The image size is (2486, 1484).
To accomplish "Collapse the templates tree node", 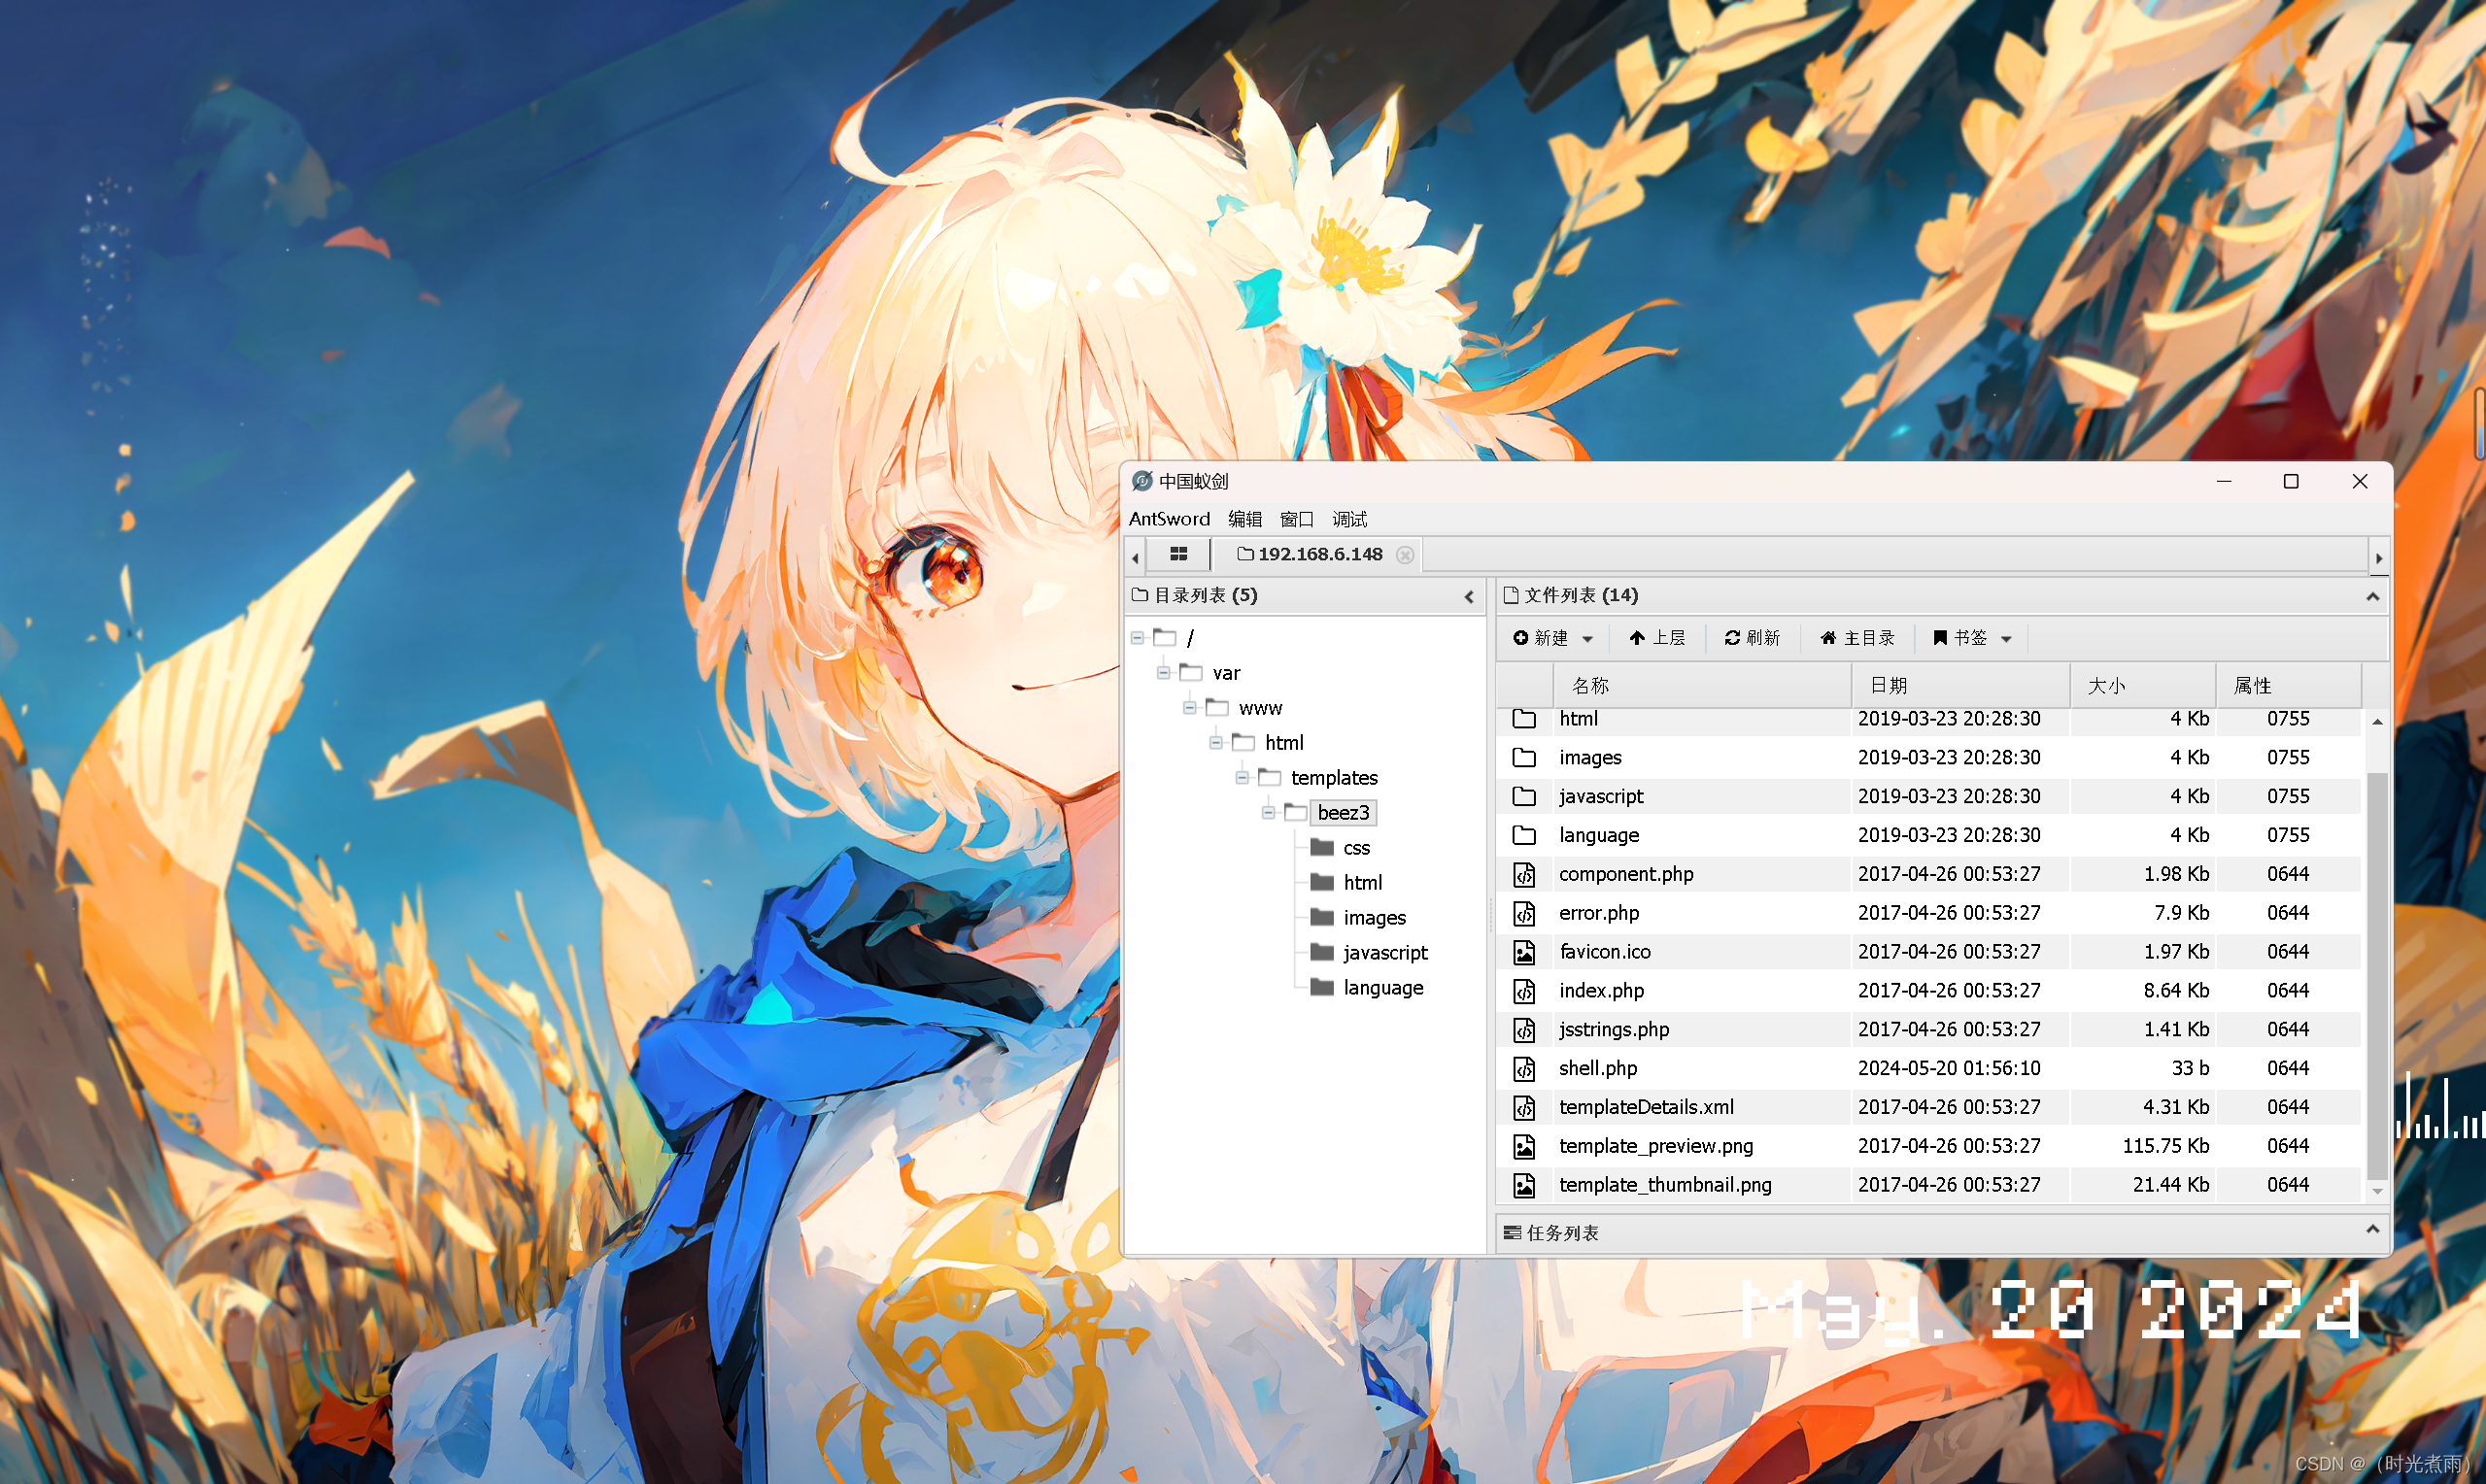I will pyautogui.click(x=1242, y=778).
